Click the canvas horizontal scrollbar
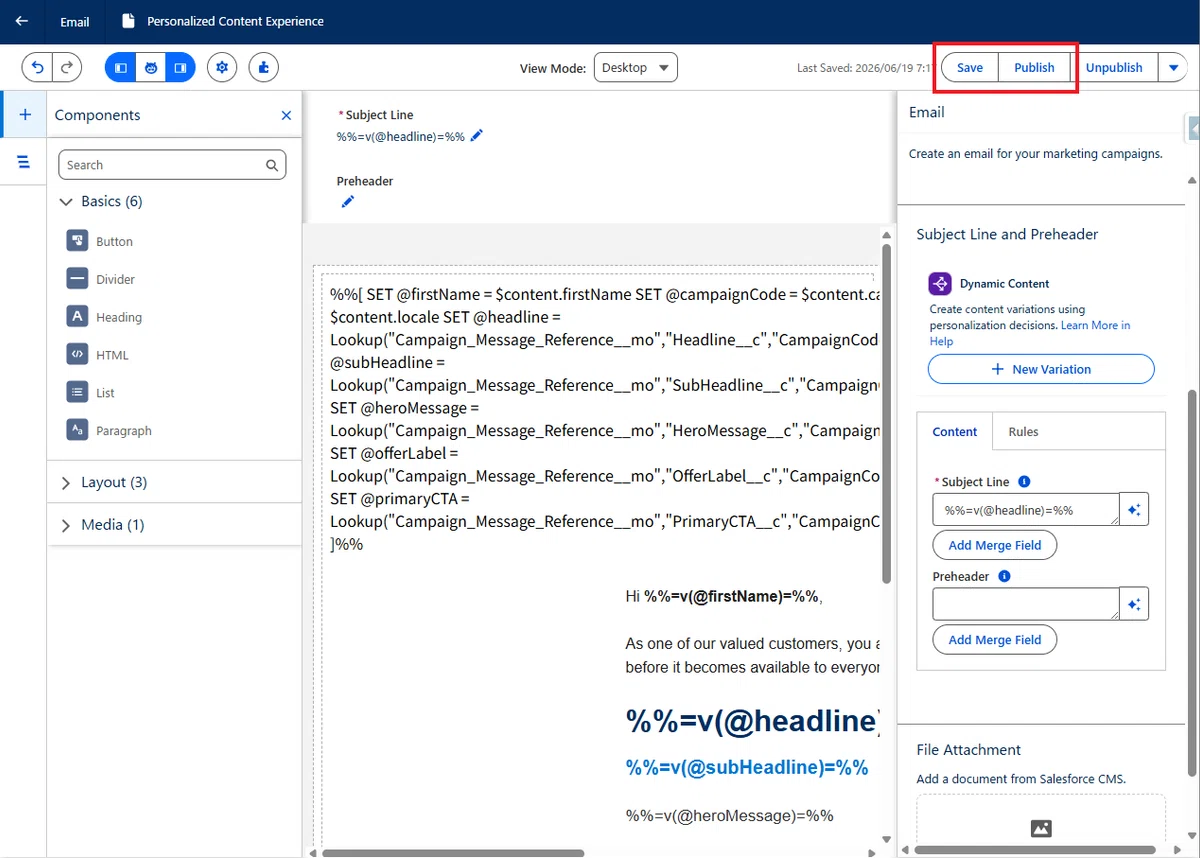 [x=453, y=853]
